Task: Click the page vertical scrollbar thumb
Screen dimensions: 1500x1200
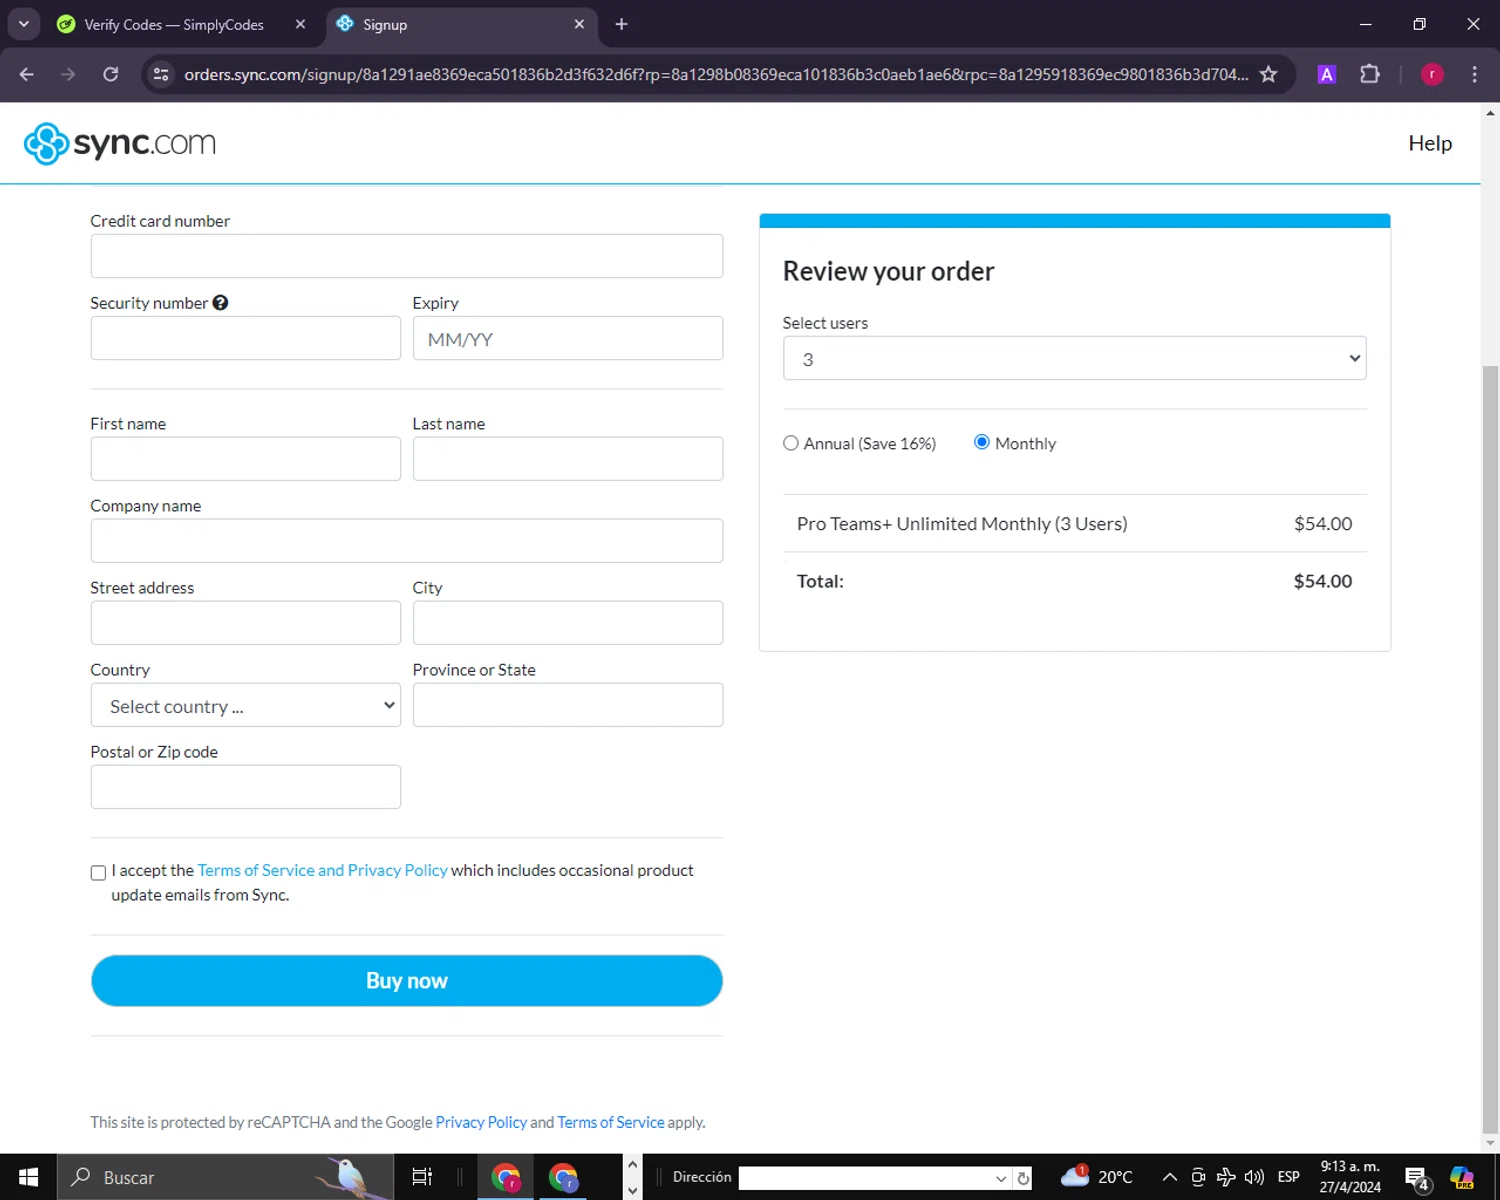Action: tap(1490, 748)
